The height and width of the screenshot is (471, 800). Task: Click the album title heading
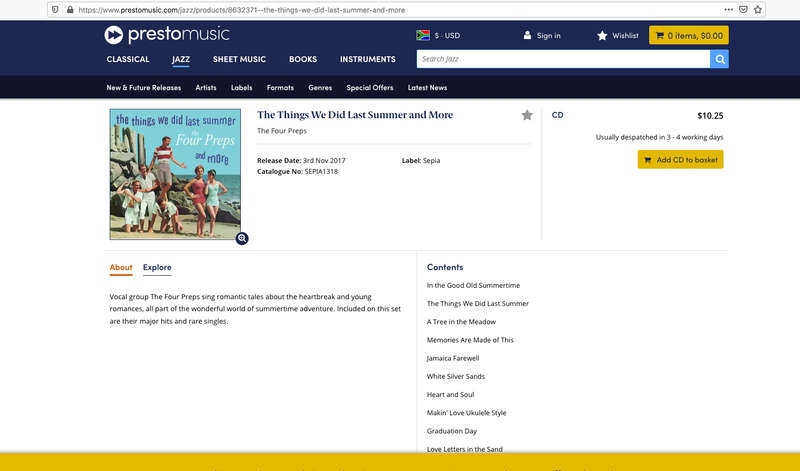355,115
